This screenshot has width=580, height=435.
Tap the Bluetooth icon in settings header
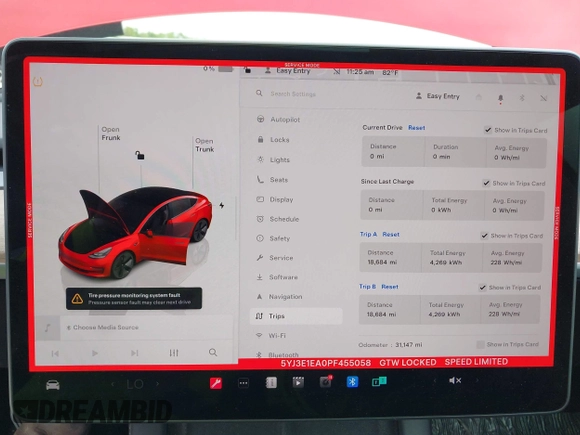point(522,98)
